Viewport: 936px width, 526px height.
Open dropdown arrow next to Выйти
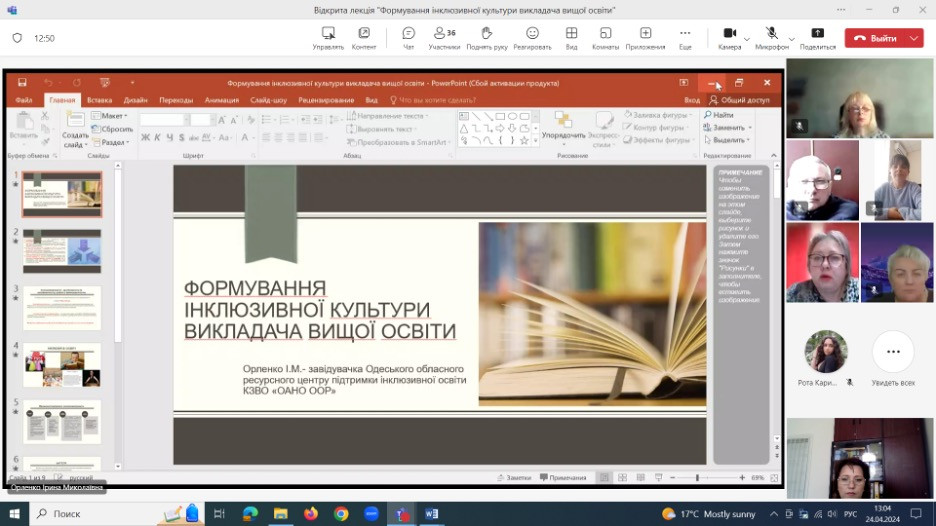tap(914, 38)
